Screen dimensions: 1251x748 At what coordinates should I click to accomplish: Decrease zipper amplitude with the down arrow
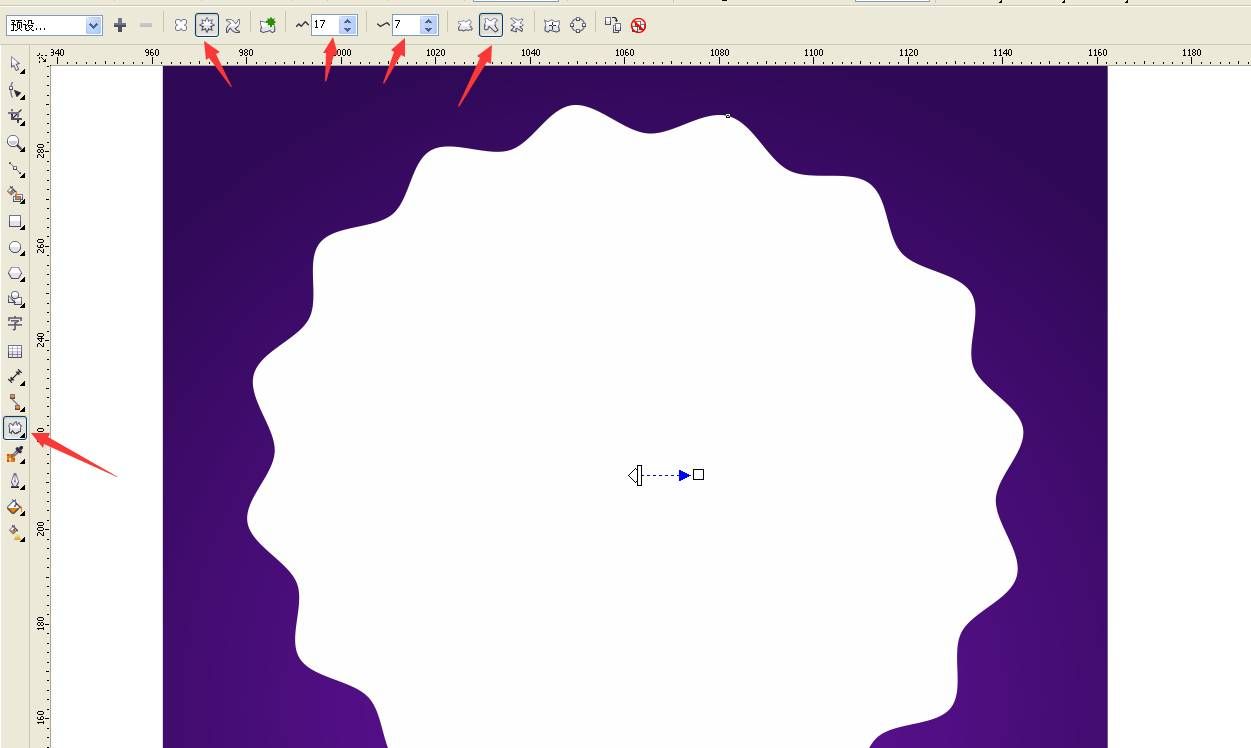(x=348, y=30)
